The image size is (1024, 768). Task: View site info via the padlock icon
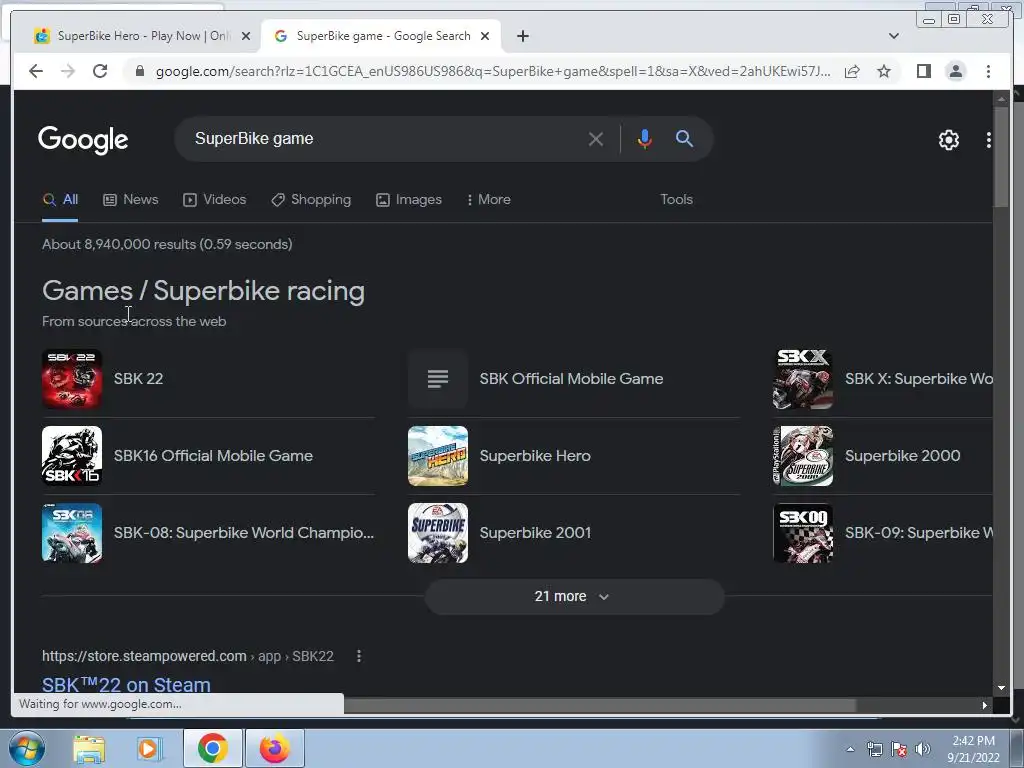140,71
